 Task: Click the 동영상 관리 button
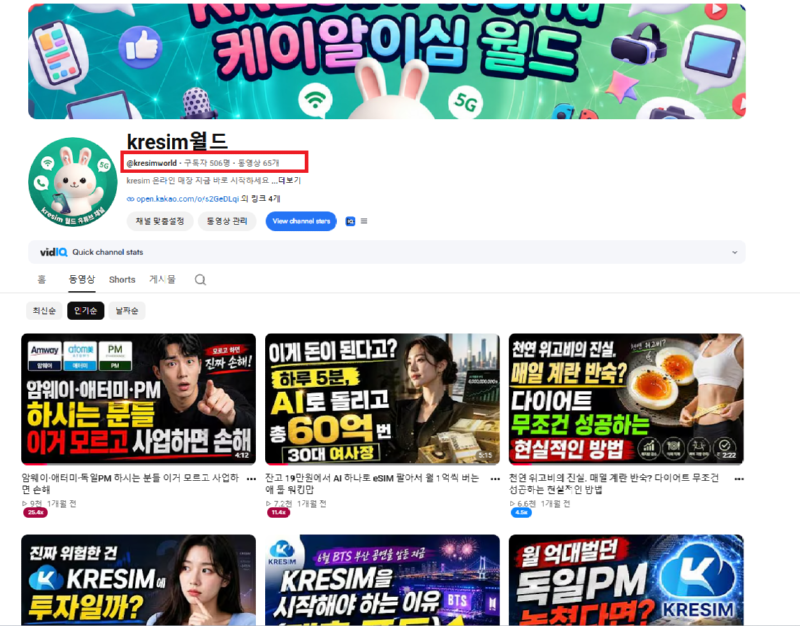(x=227, y=221)
